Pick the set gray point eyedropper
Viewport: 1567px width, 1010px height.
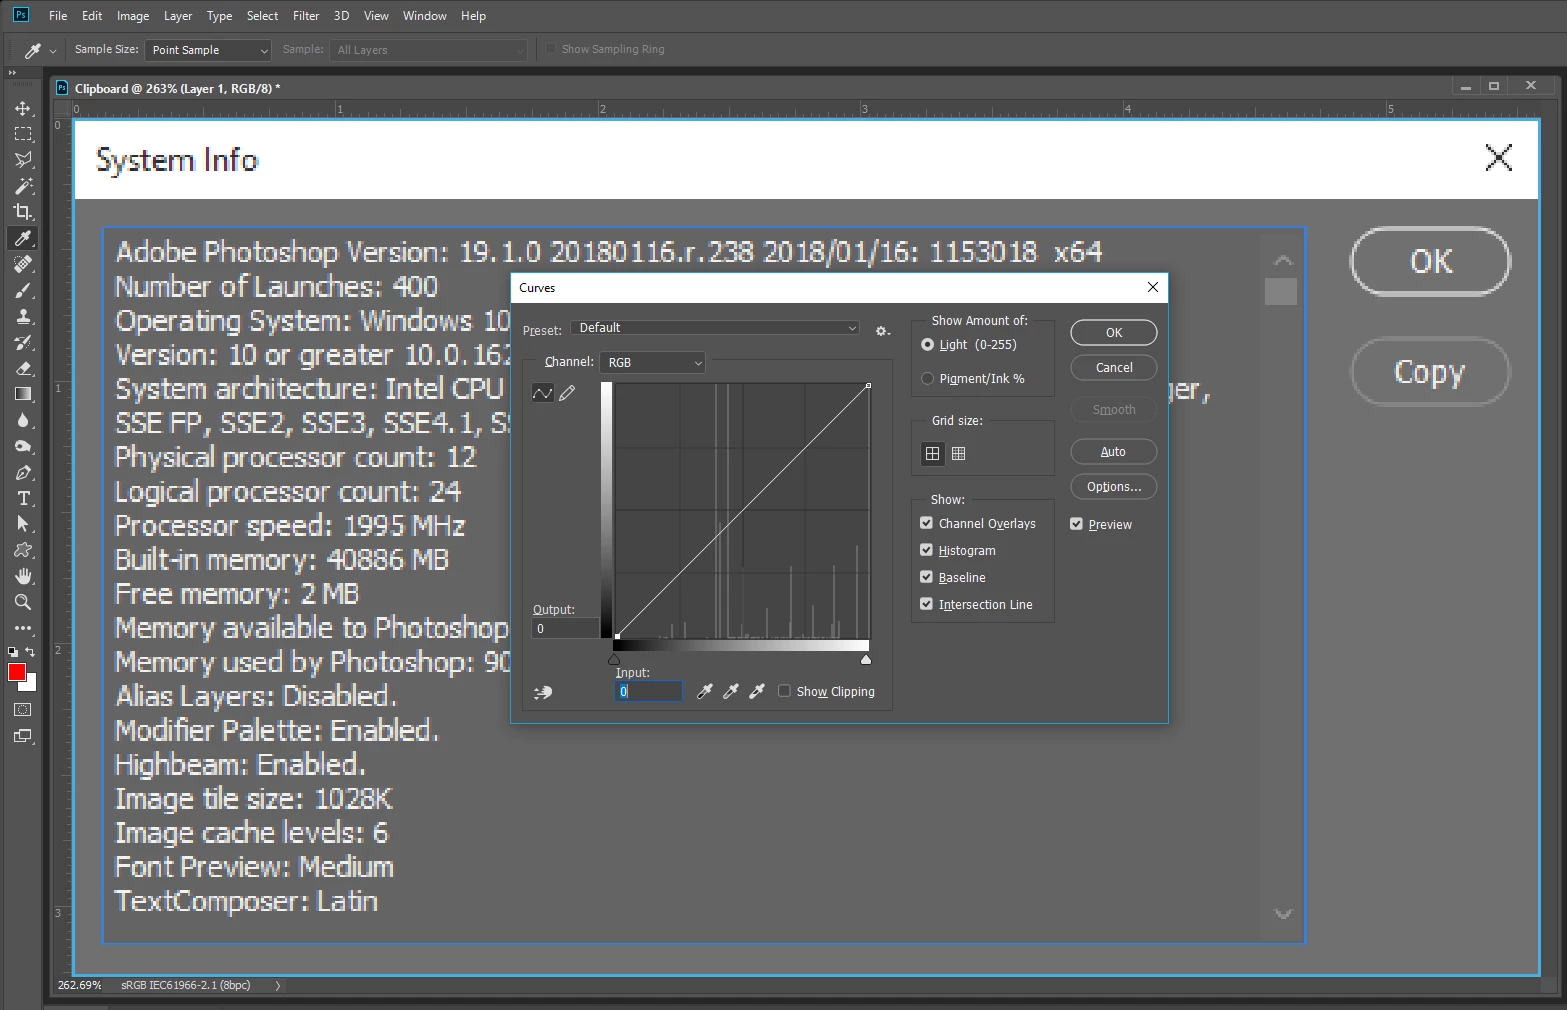(x=731, y=691)
